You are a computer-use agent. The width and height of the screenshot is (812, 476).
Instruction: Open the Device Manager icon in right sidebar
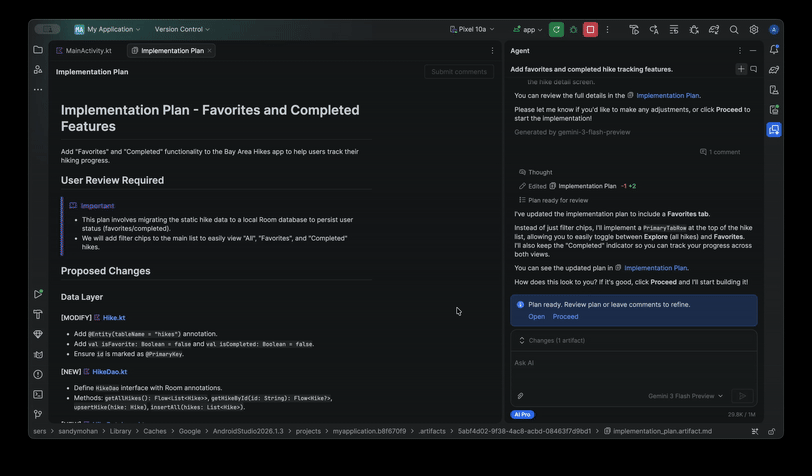pos(774,90)
